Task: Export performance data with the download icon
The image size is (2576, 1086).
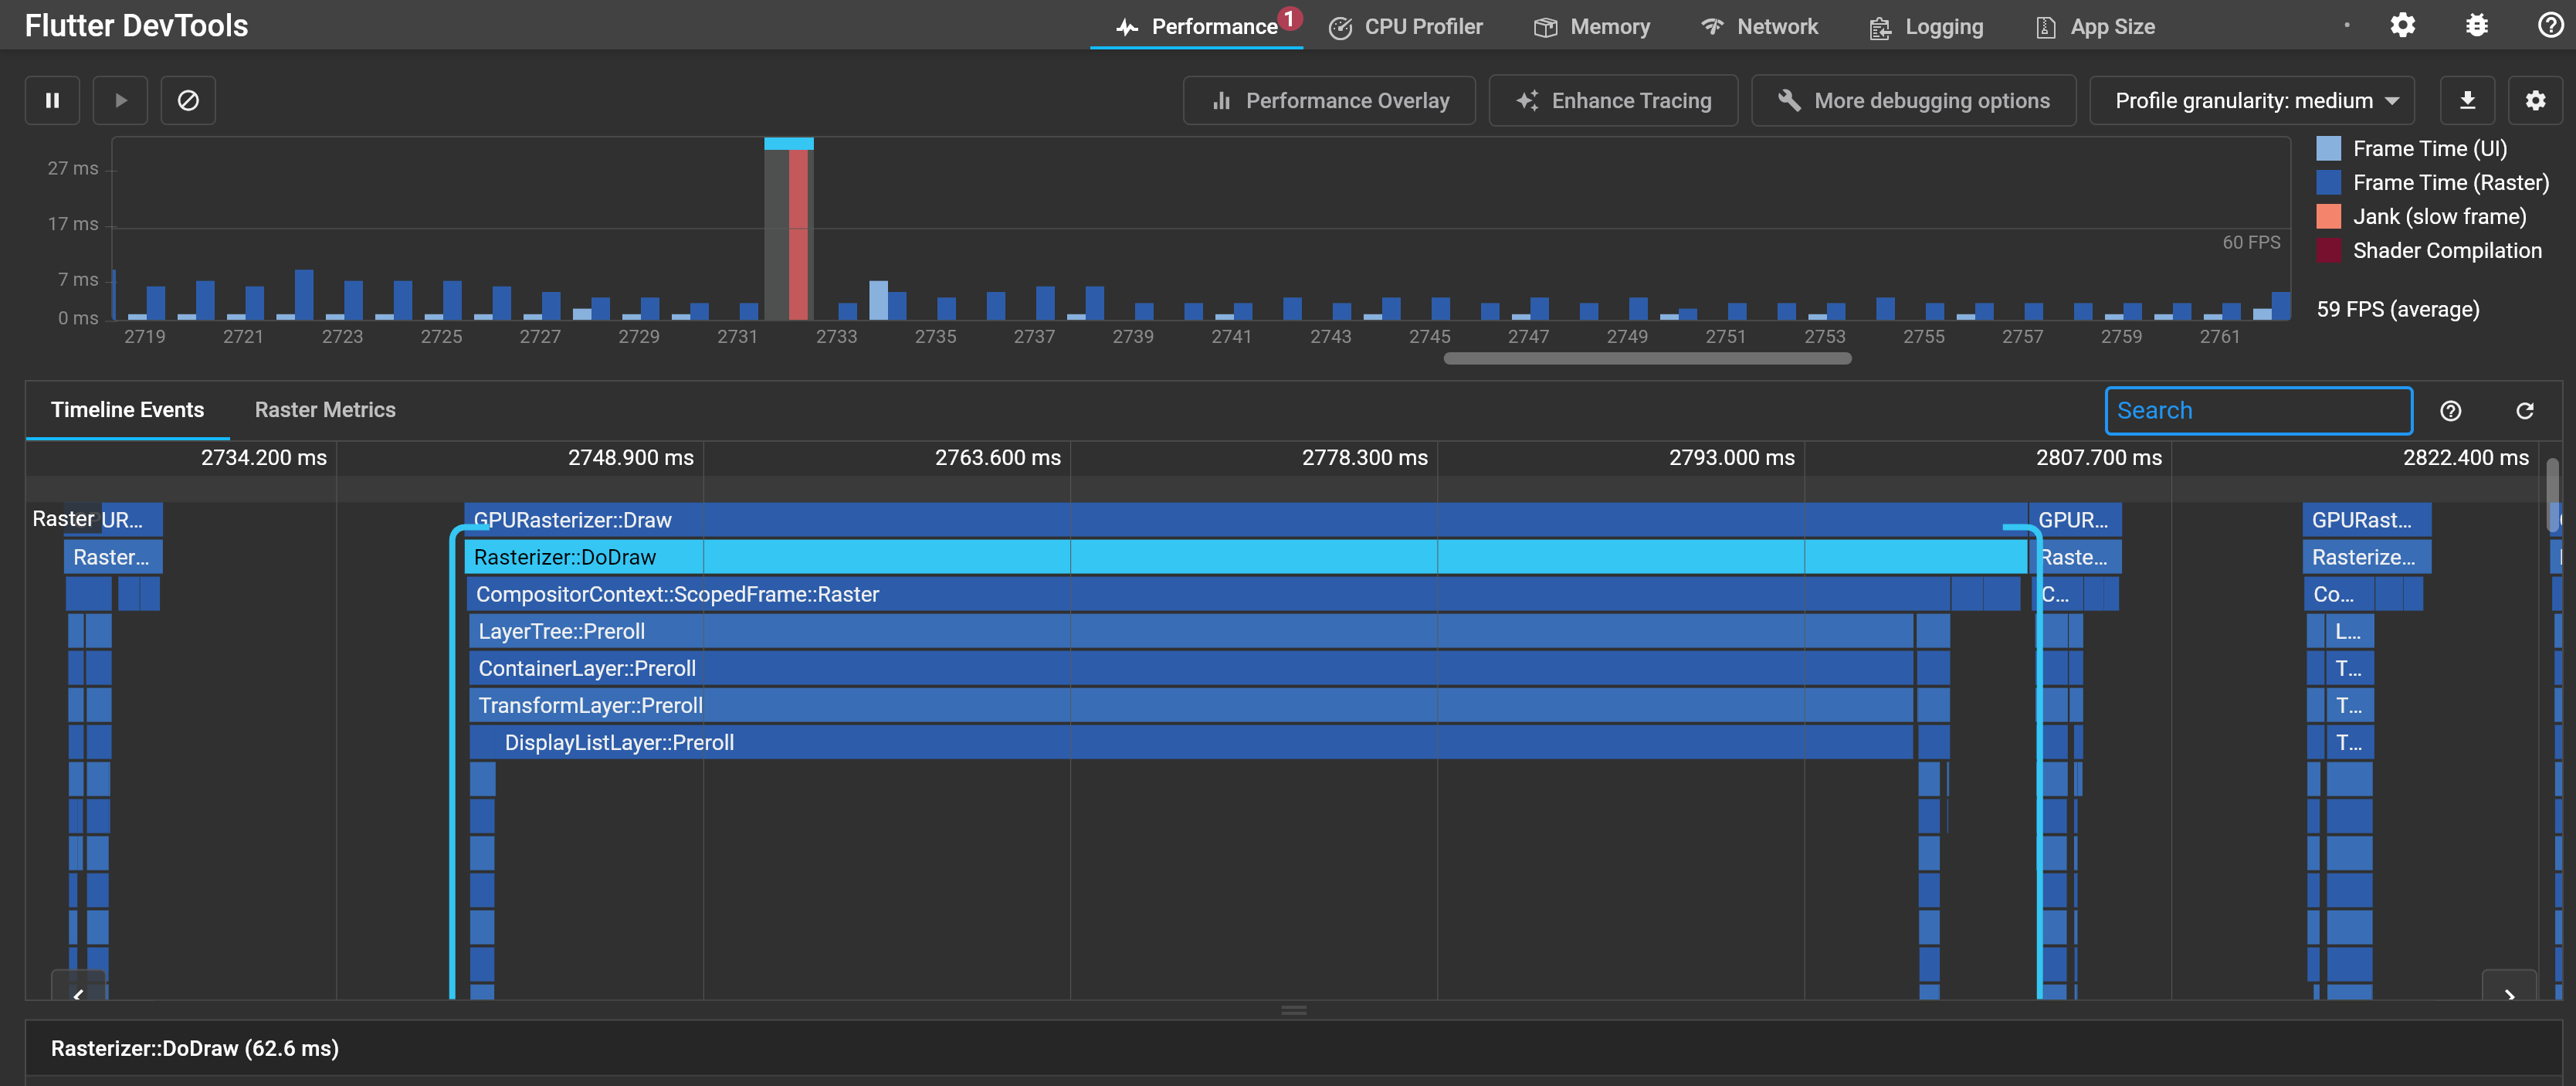Action: 2467,100
